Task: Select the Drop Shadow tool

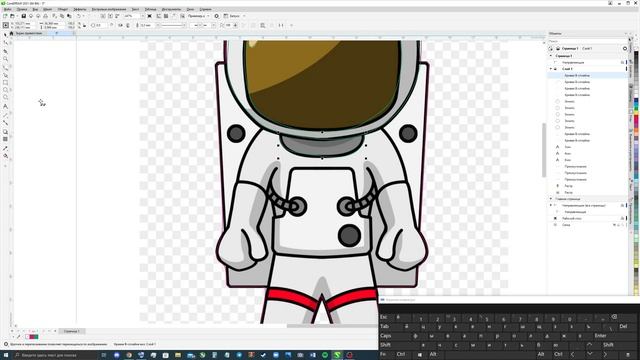Action: (5, 132)
